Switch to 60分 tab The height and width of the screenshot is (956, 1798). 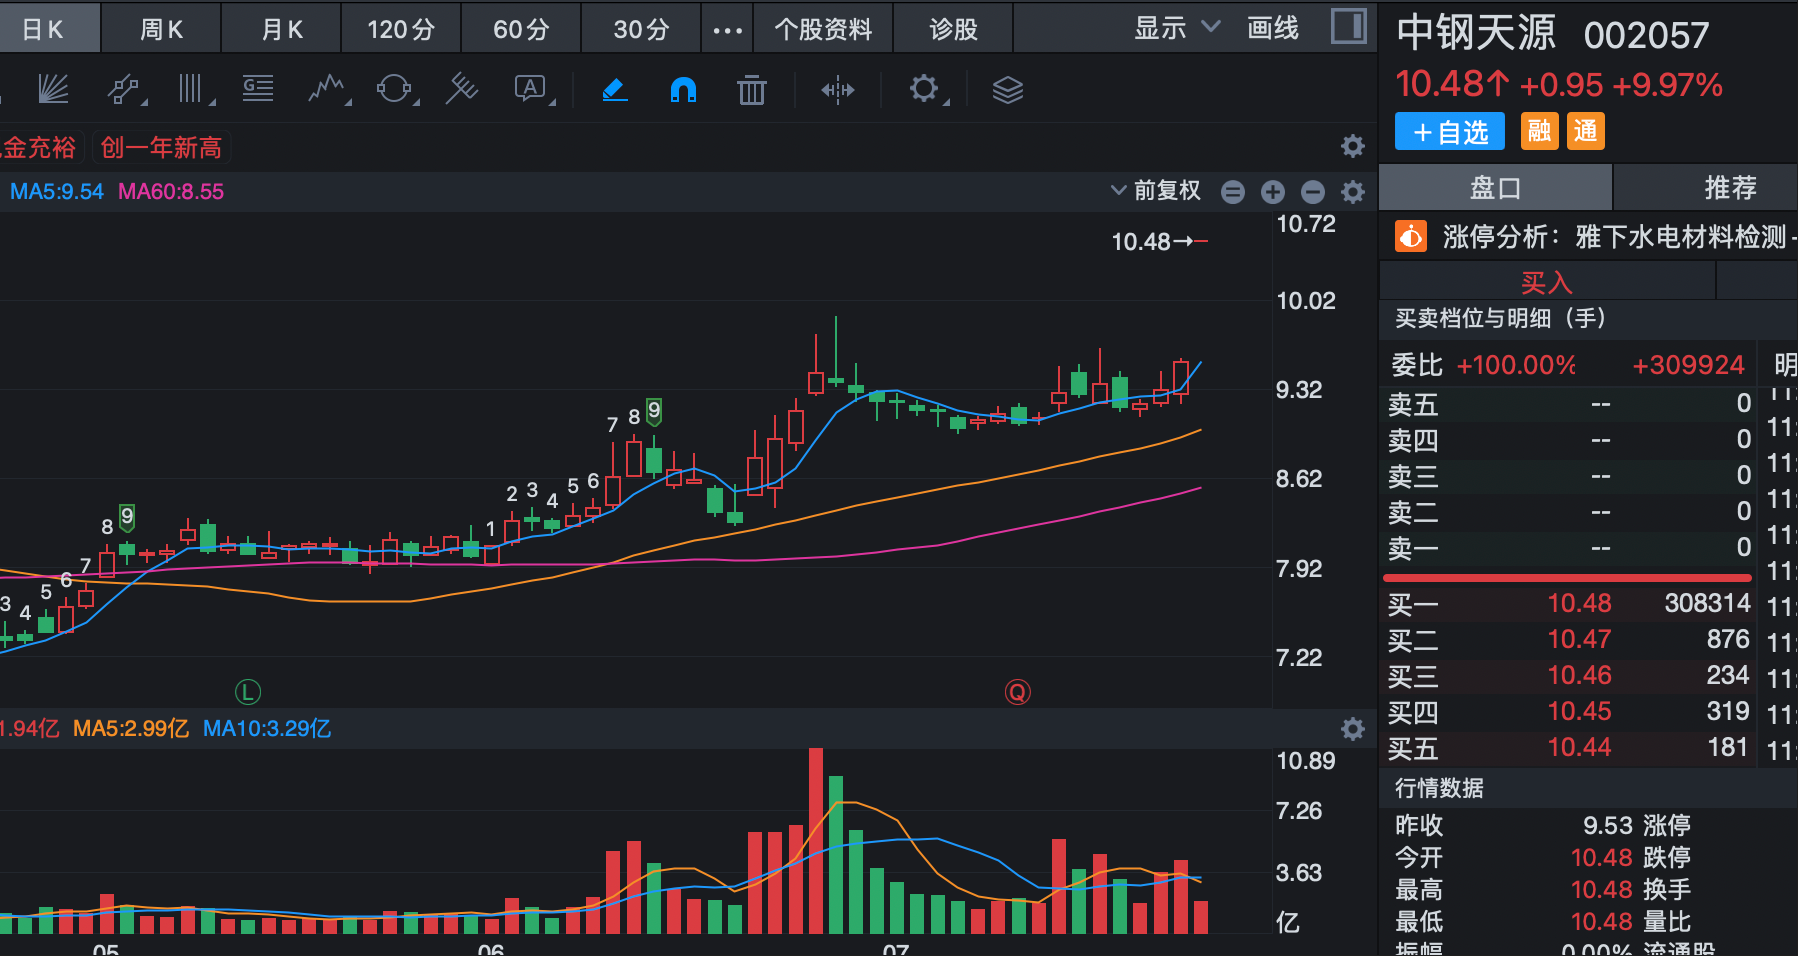coord(521,28)
